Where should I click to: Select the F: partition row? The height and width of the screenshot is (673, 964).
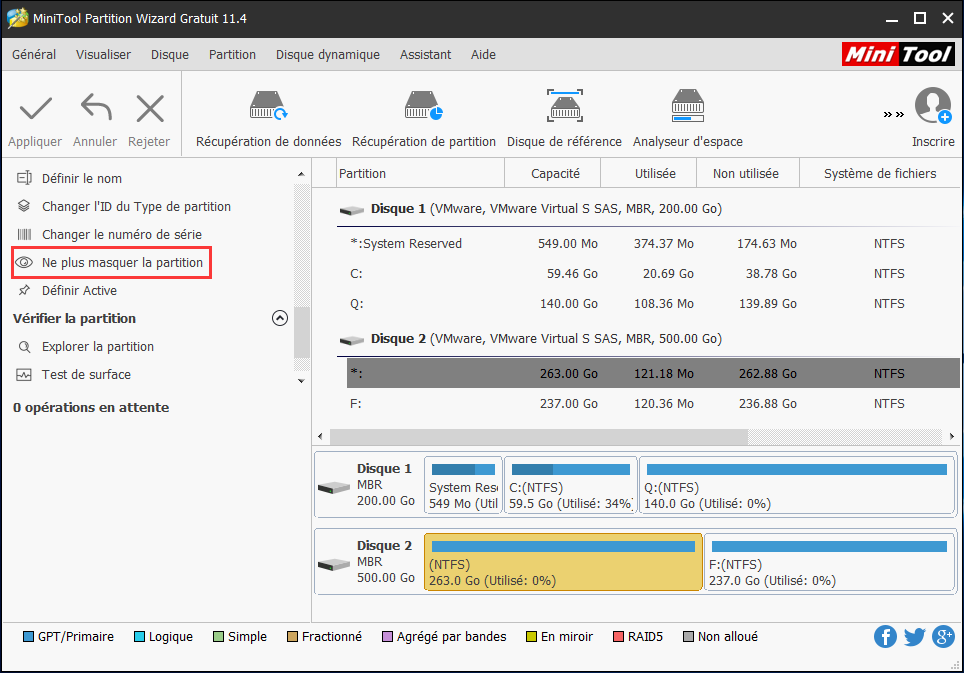coord(653,404)
